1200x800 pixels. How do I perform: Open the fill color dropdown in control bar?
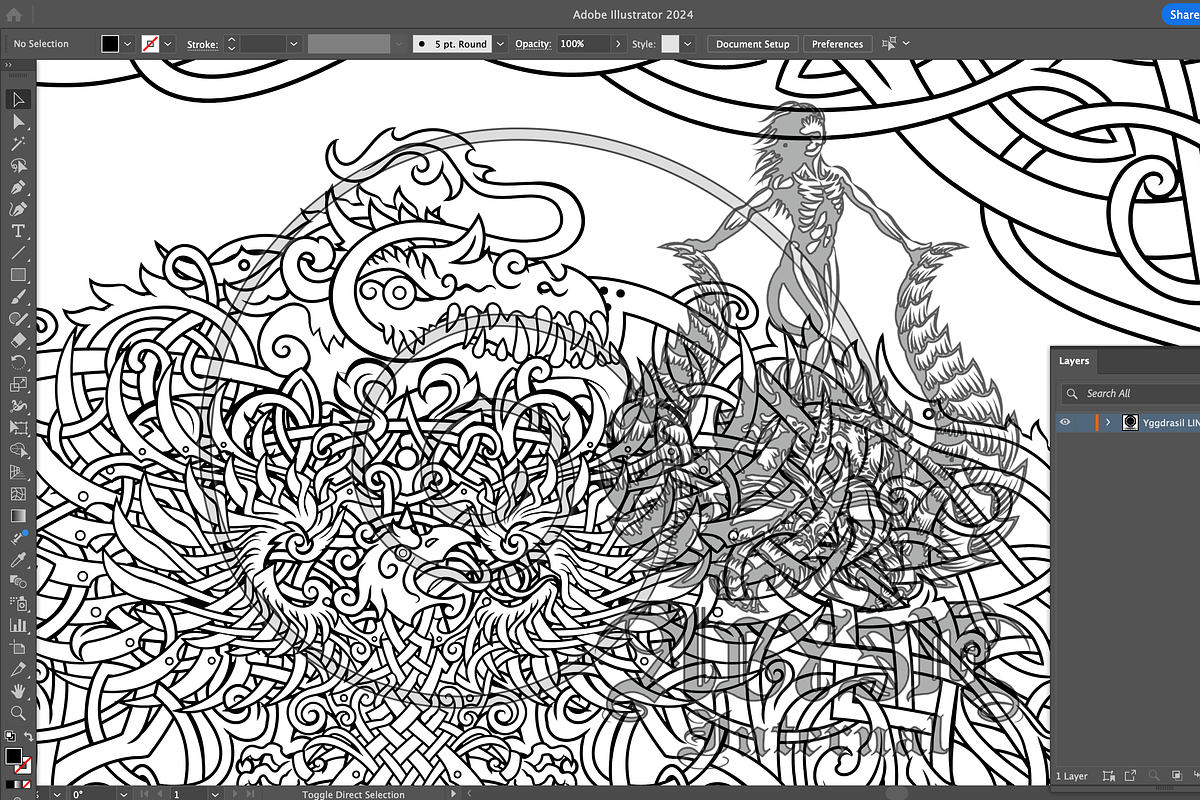coord(127,44)
